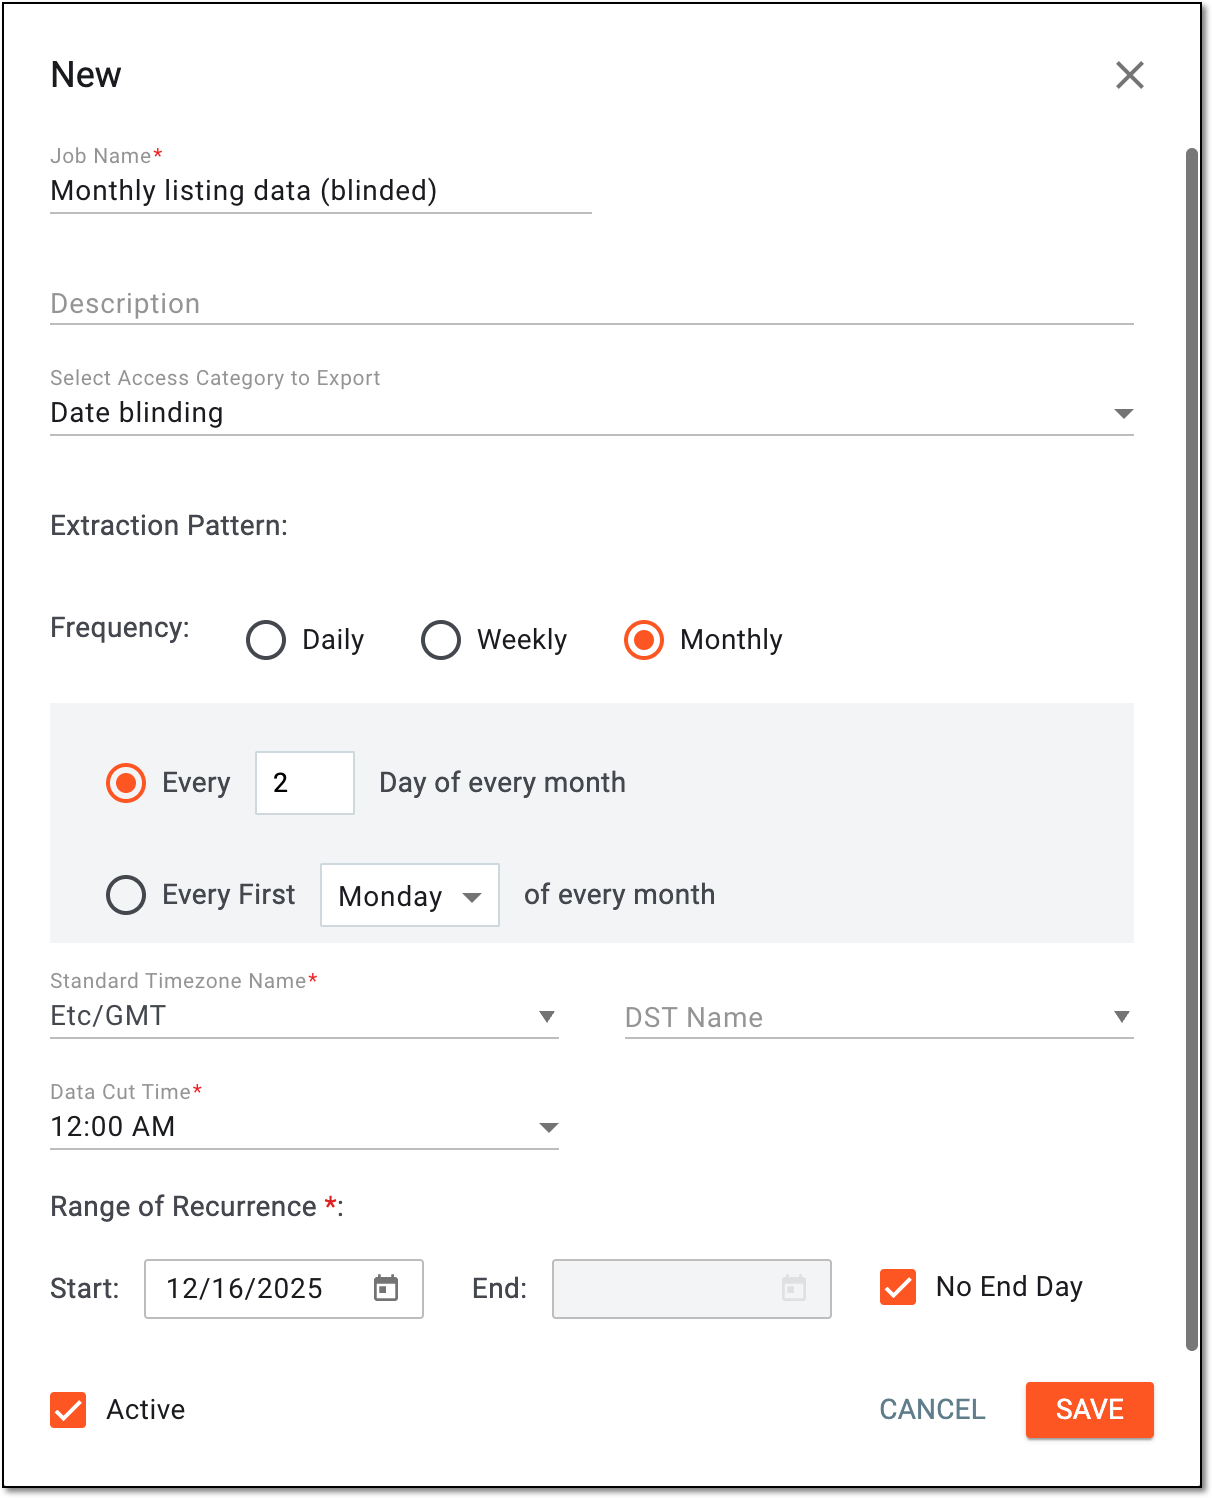Toggle the Active checkbox

coord(68,1410)
